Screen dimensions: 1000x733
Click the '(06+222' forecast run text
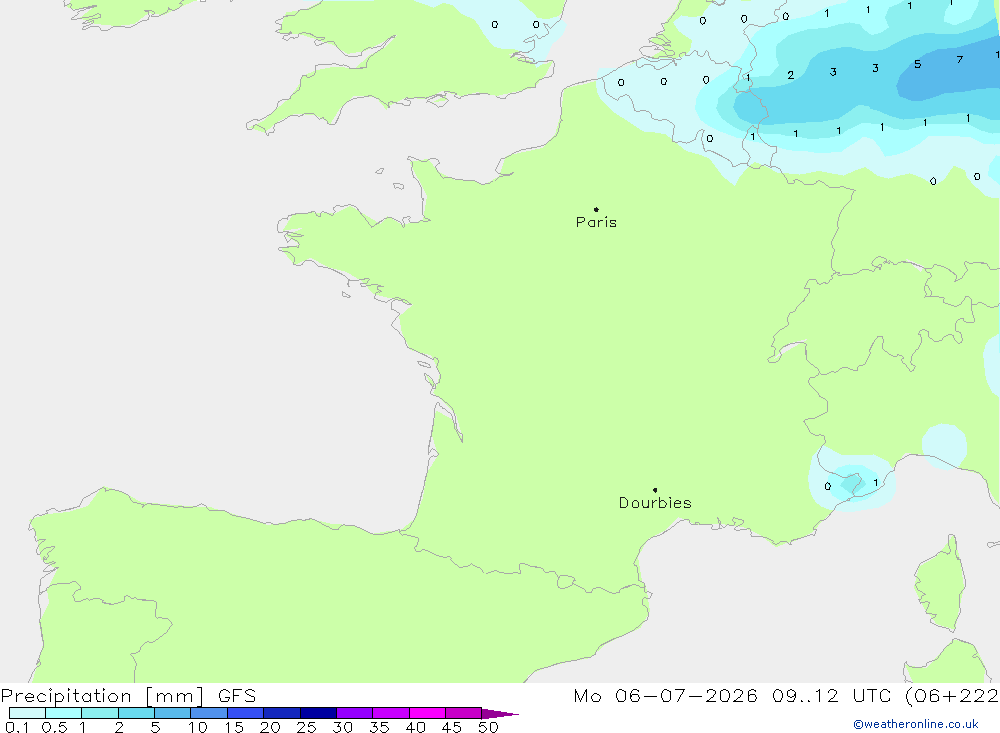click(952, 696)
